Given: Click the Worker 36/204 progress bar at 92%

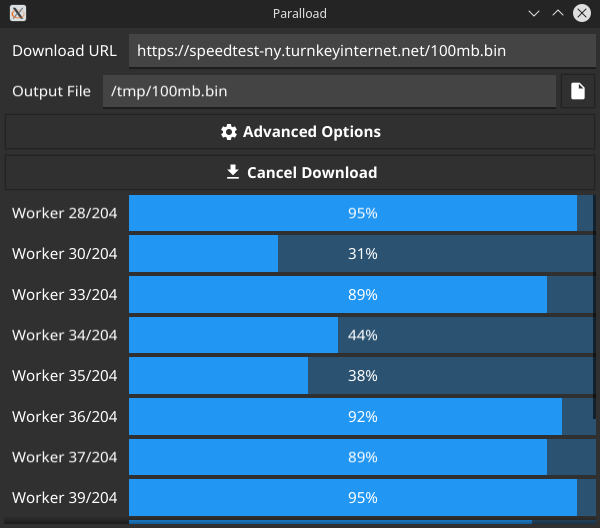Looking at the screenshot, I should pyautogui.click(x=362, y=417).
